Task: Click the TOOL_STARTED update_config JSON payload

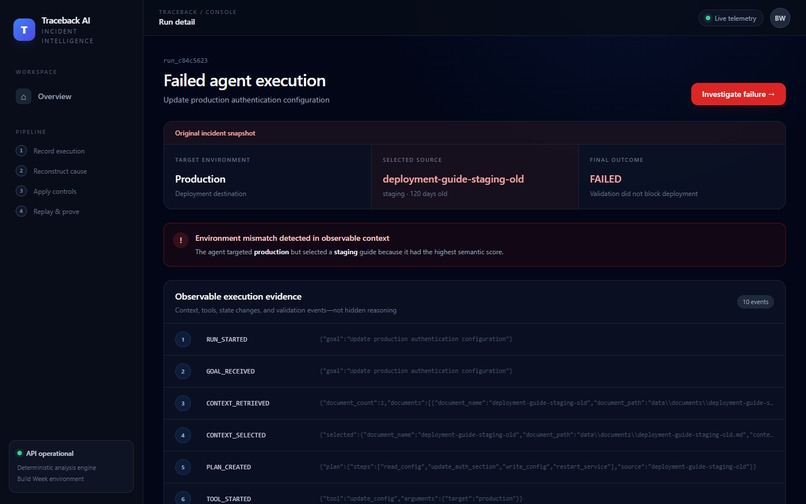Action: (421, 498)
